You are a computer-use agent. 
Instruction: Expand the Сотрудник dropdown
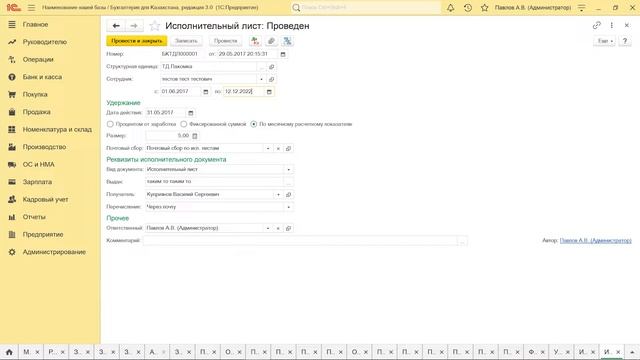coord(262,79)
